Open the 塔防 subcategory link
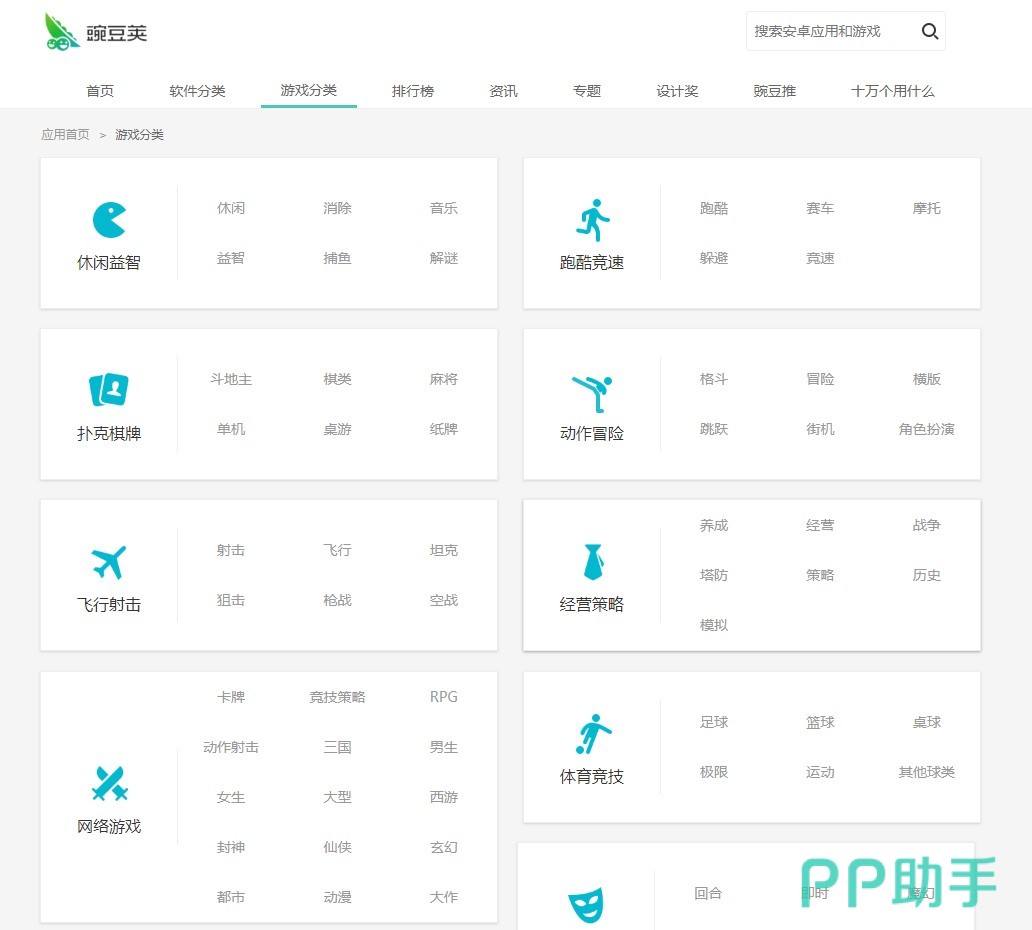 714,575
